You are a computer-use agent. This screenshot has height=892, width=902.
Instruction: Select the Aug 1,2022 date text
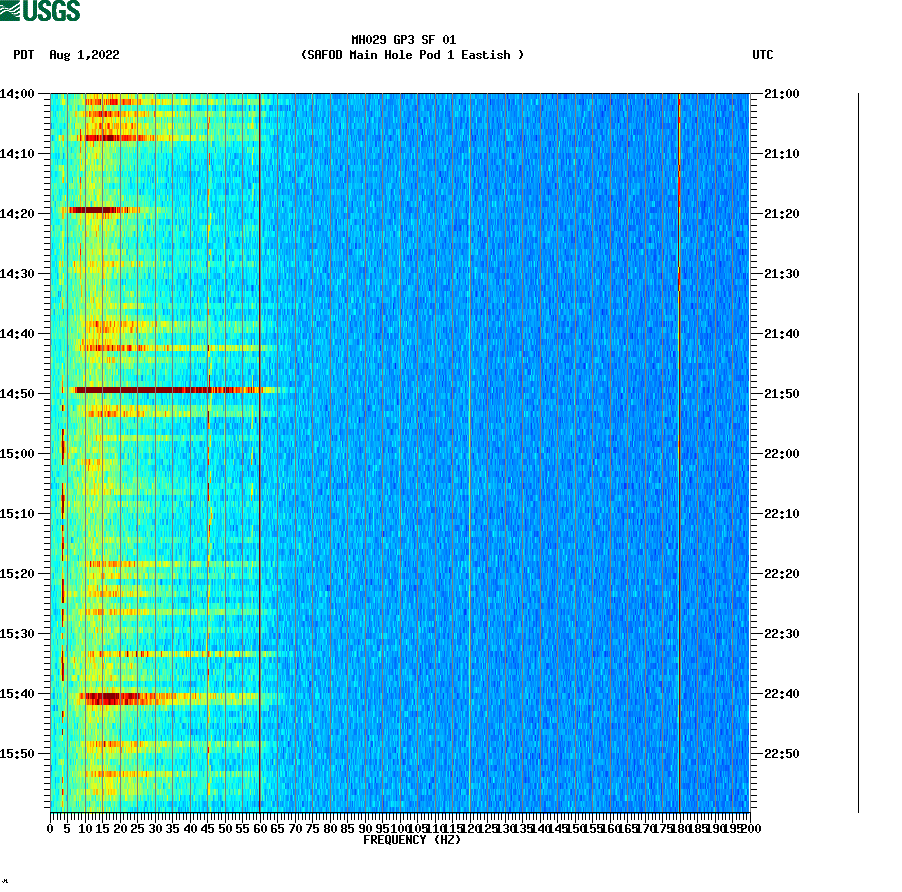pos(84,56)
